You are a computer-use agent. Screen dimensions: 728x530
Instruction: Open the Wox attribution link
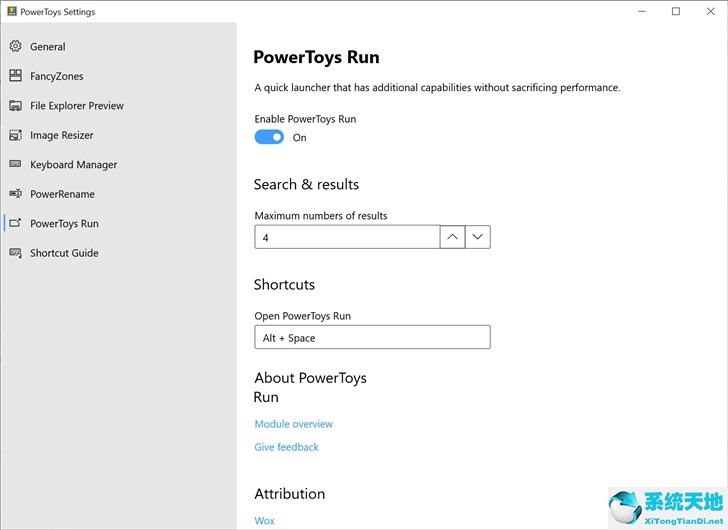pos(265,521)
